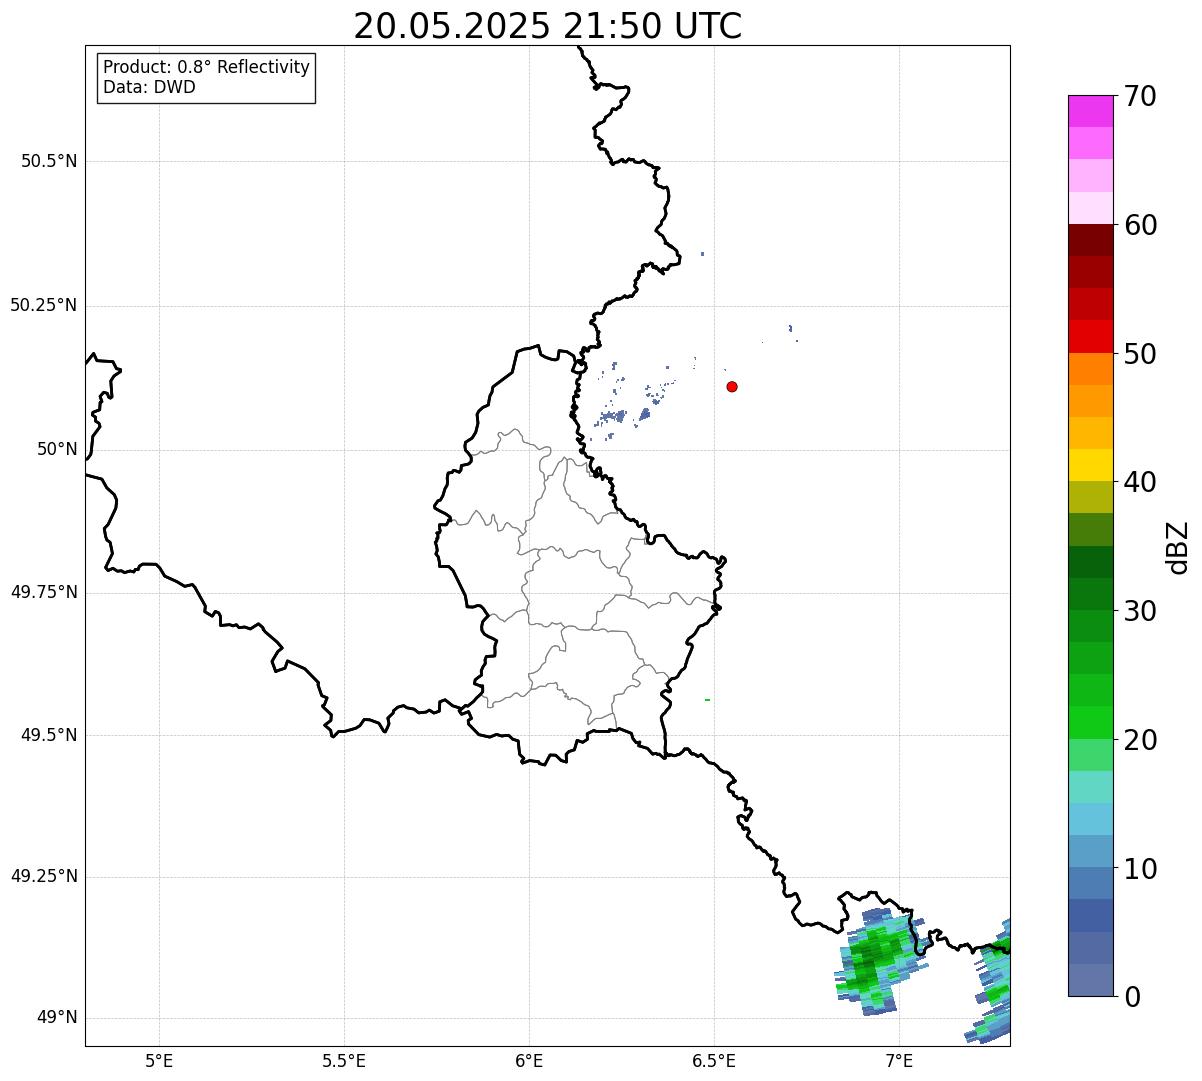Image resolution: width=1202 pixels, height=1081 pixels.
Task: Click the "Product: 0.8° Reflectivity" text
Action: 207,67
